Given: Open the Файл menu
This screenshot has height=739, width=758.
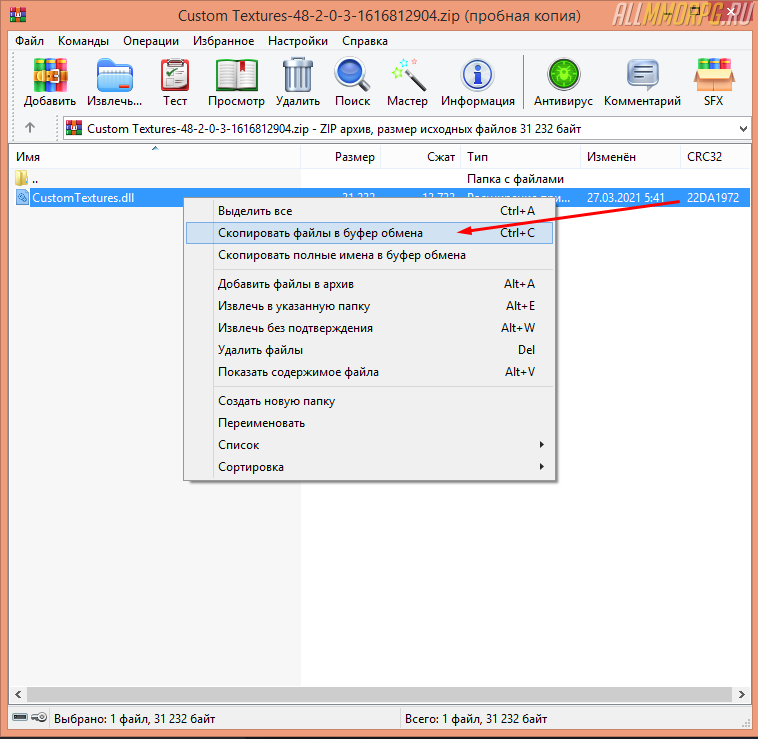Looking at the screenshot, I should tap(29, 41).
